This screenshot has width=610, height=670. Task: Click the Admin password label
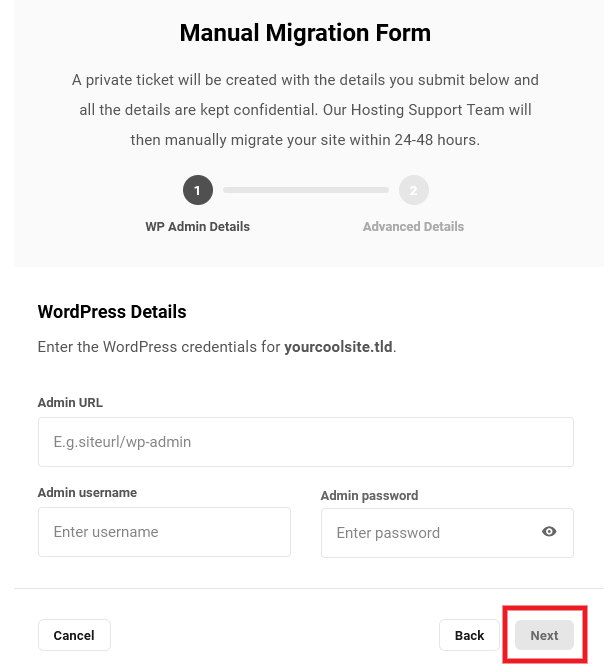click(x=369, y=495)
